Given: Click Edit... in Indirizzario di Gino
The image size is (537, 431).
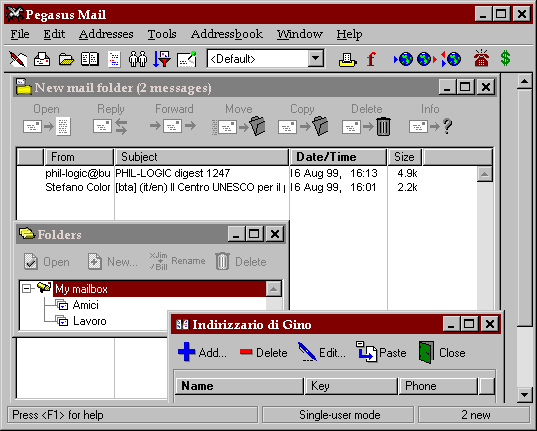Looking at the screenshot, I should (322, 352).
